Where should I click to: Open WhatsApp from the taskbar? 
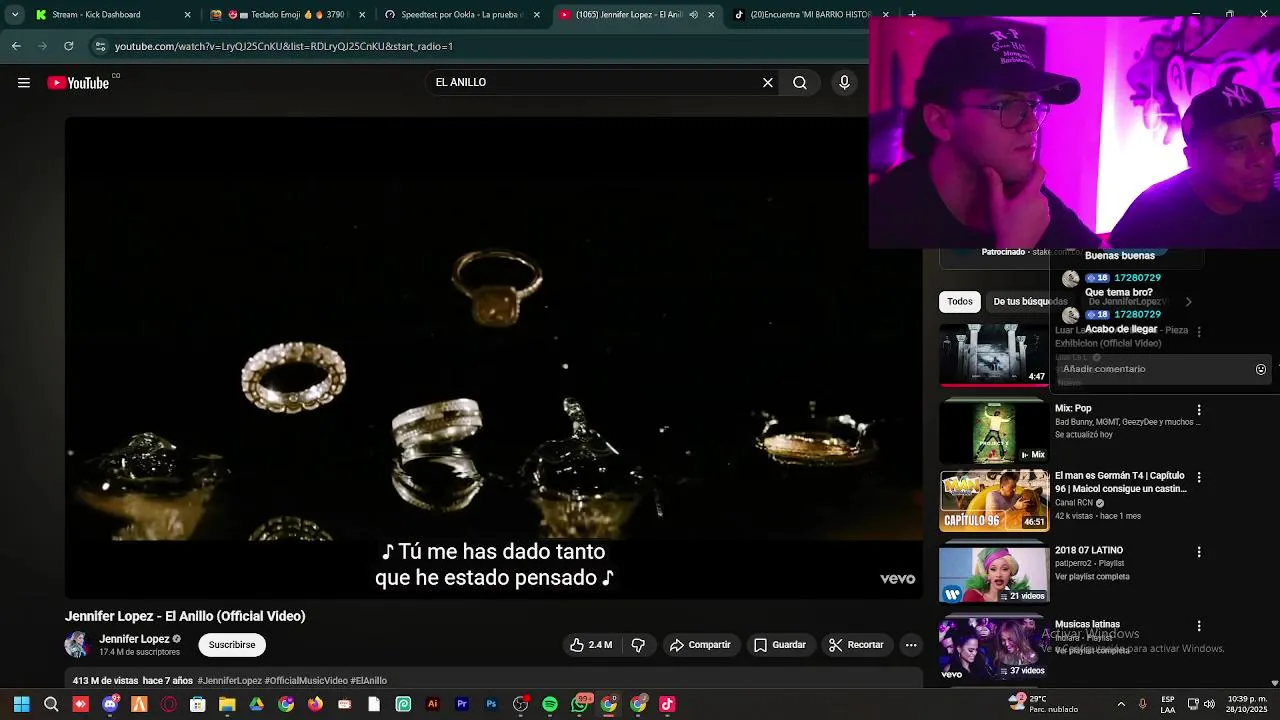(x=579, y=704)
